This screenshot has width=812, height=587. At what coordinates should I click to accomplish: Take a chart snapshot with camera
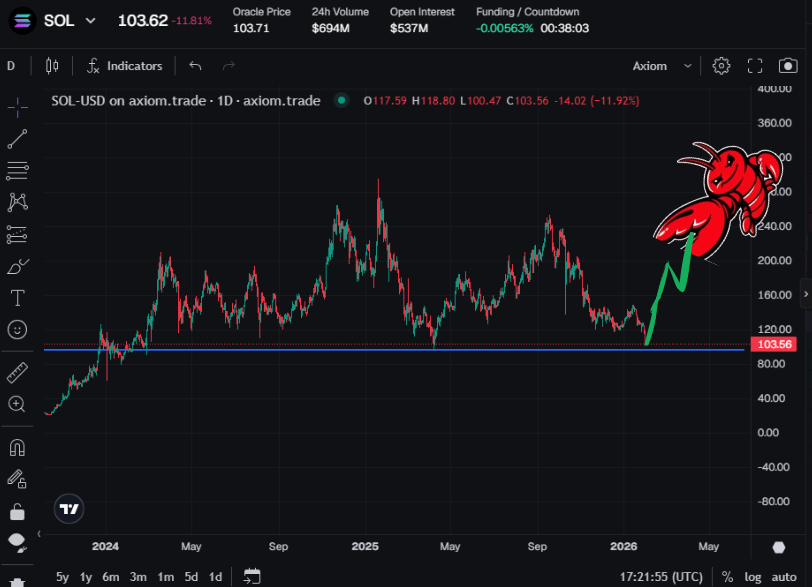(788, 66)
